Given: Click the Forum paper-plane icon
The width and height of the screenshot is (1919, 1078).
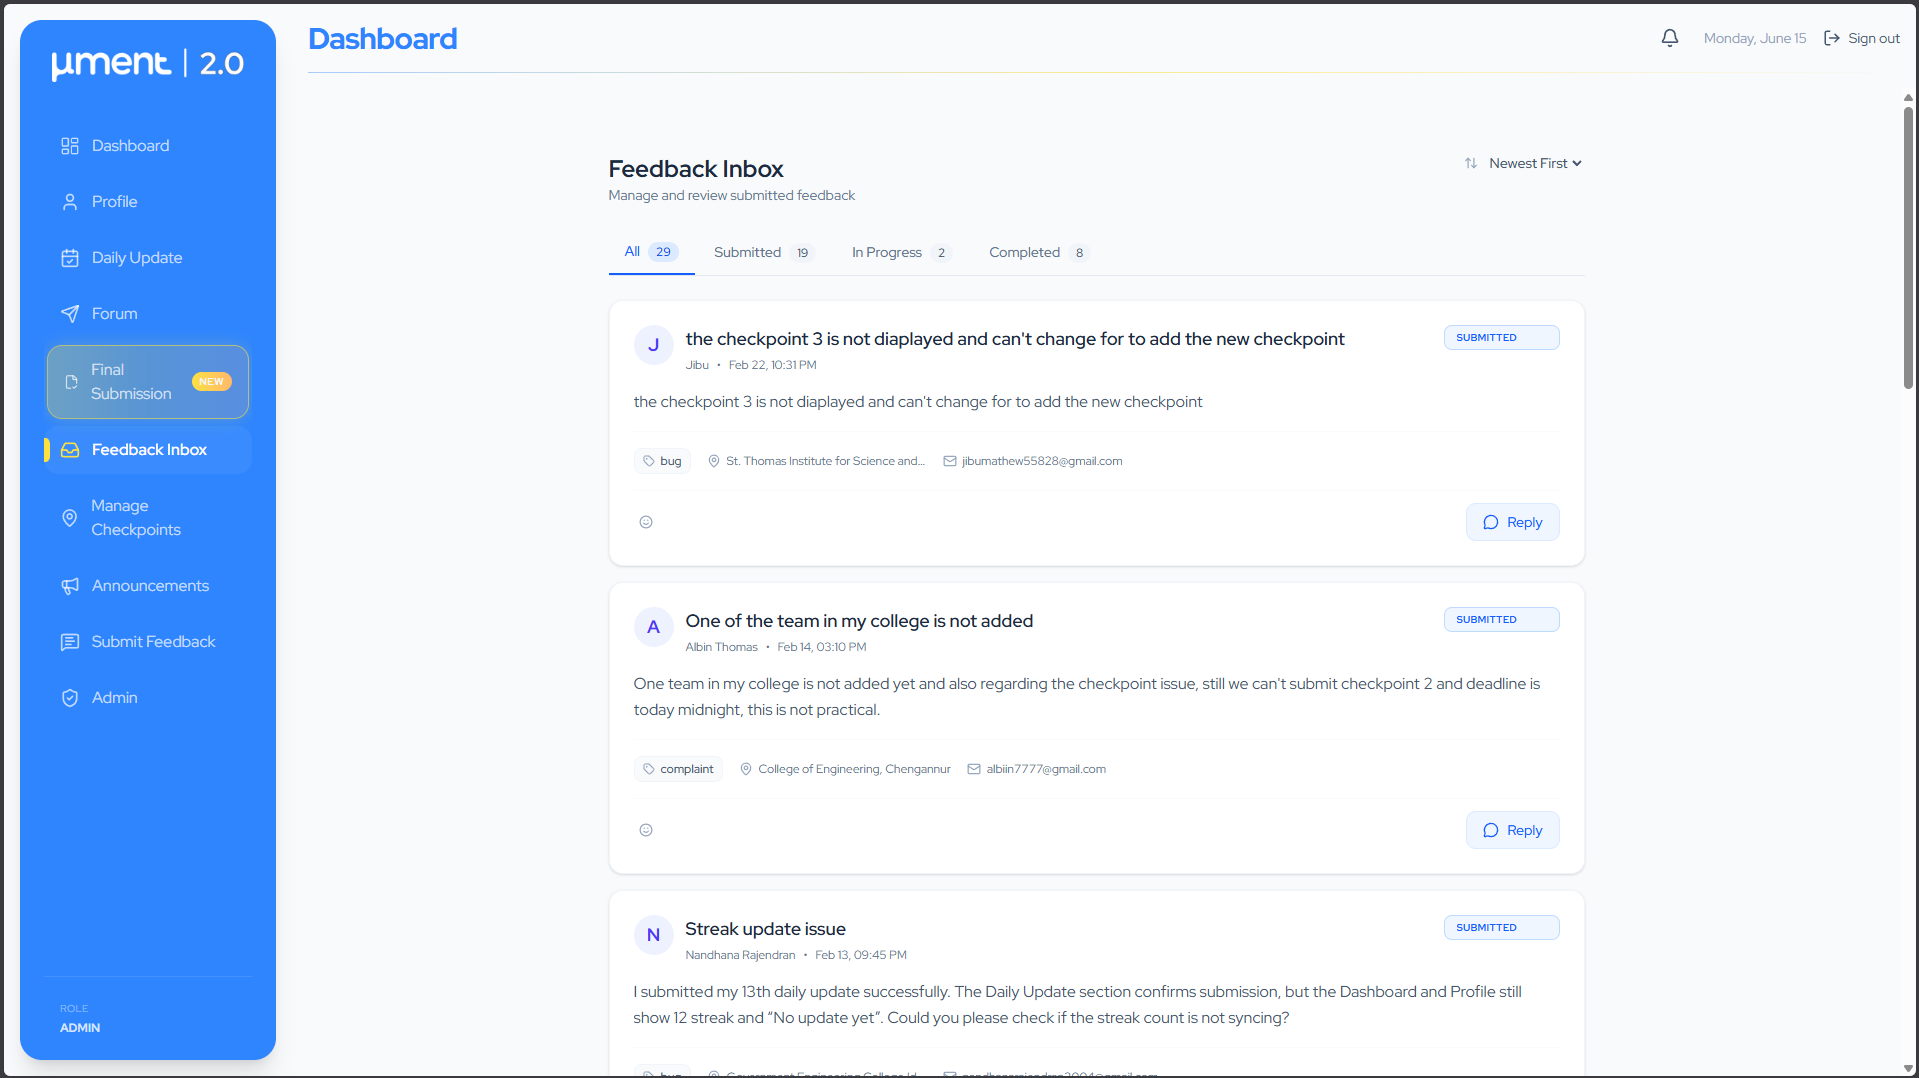Looking at the screenshot, I should point(70,314).
